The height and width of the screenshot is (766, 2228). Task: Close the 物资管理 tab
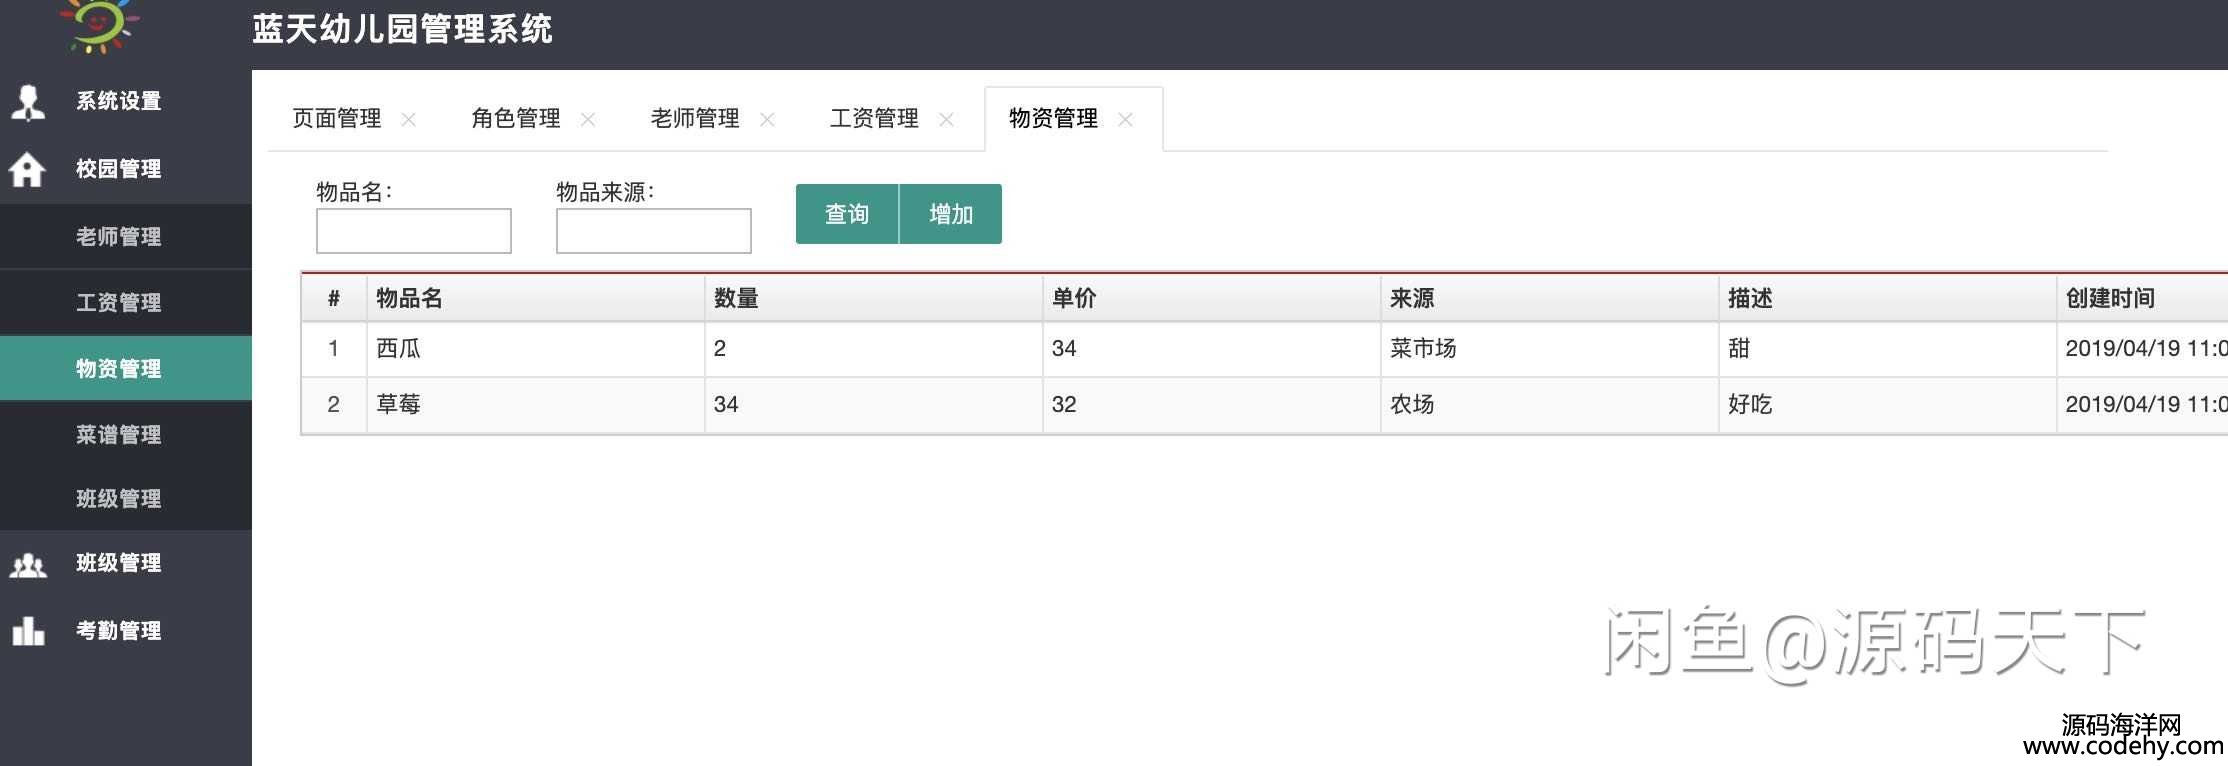tap(1125, 119)
